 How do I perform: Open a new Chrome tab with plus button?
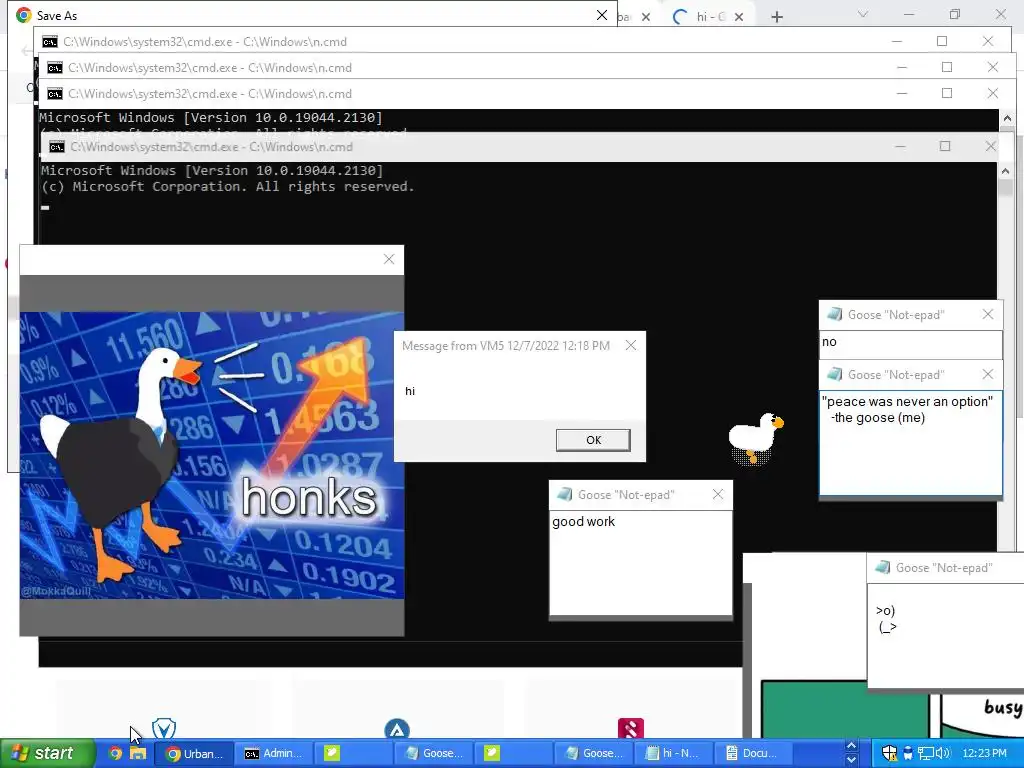click(x=776, y=17)
